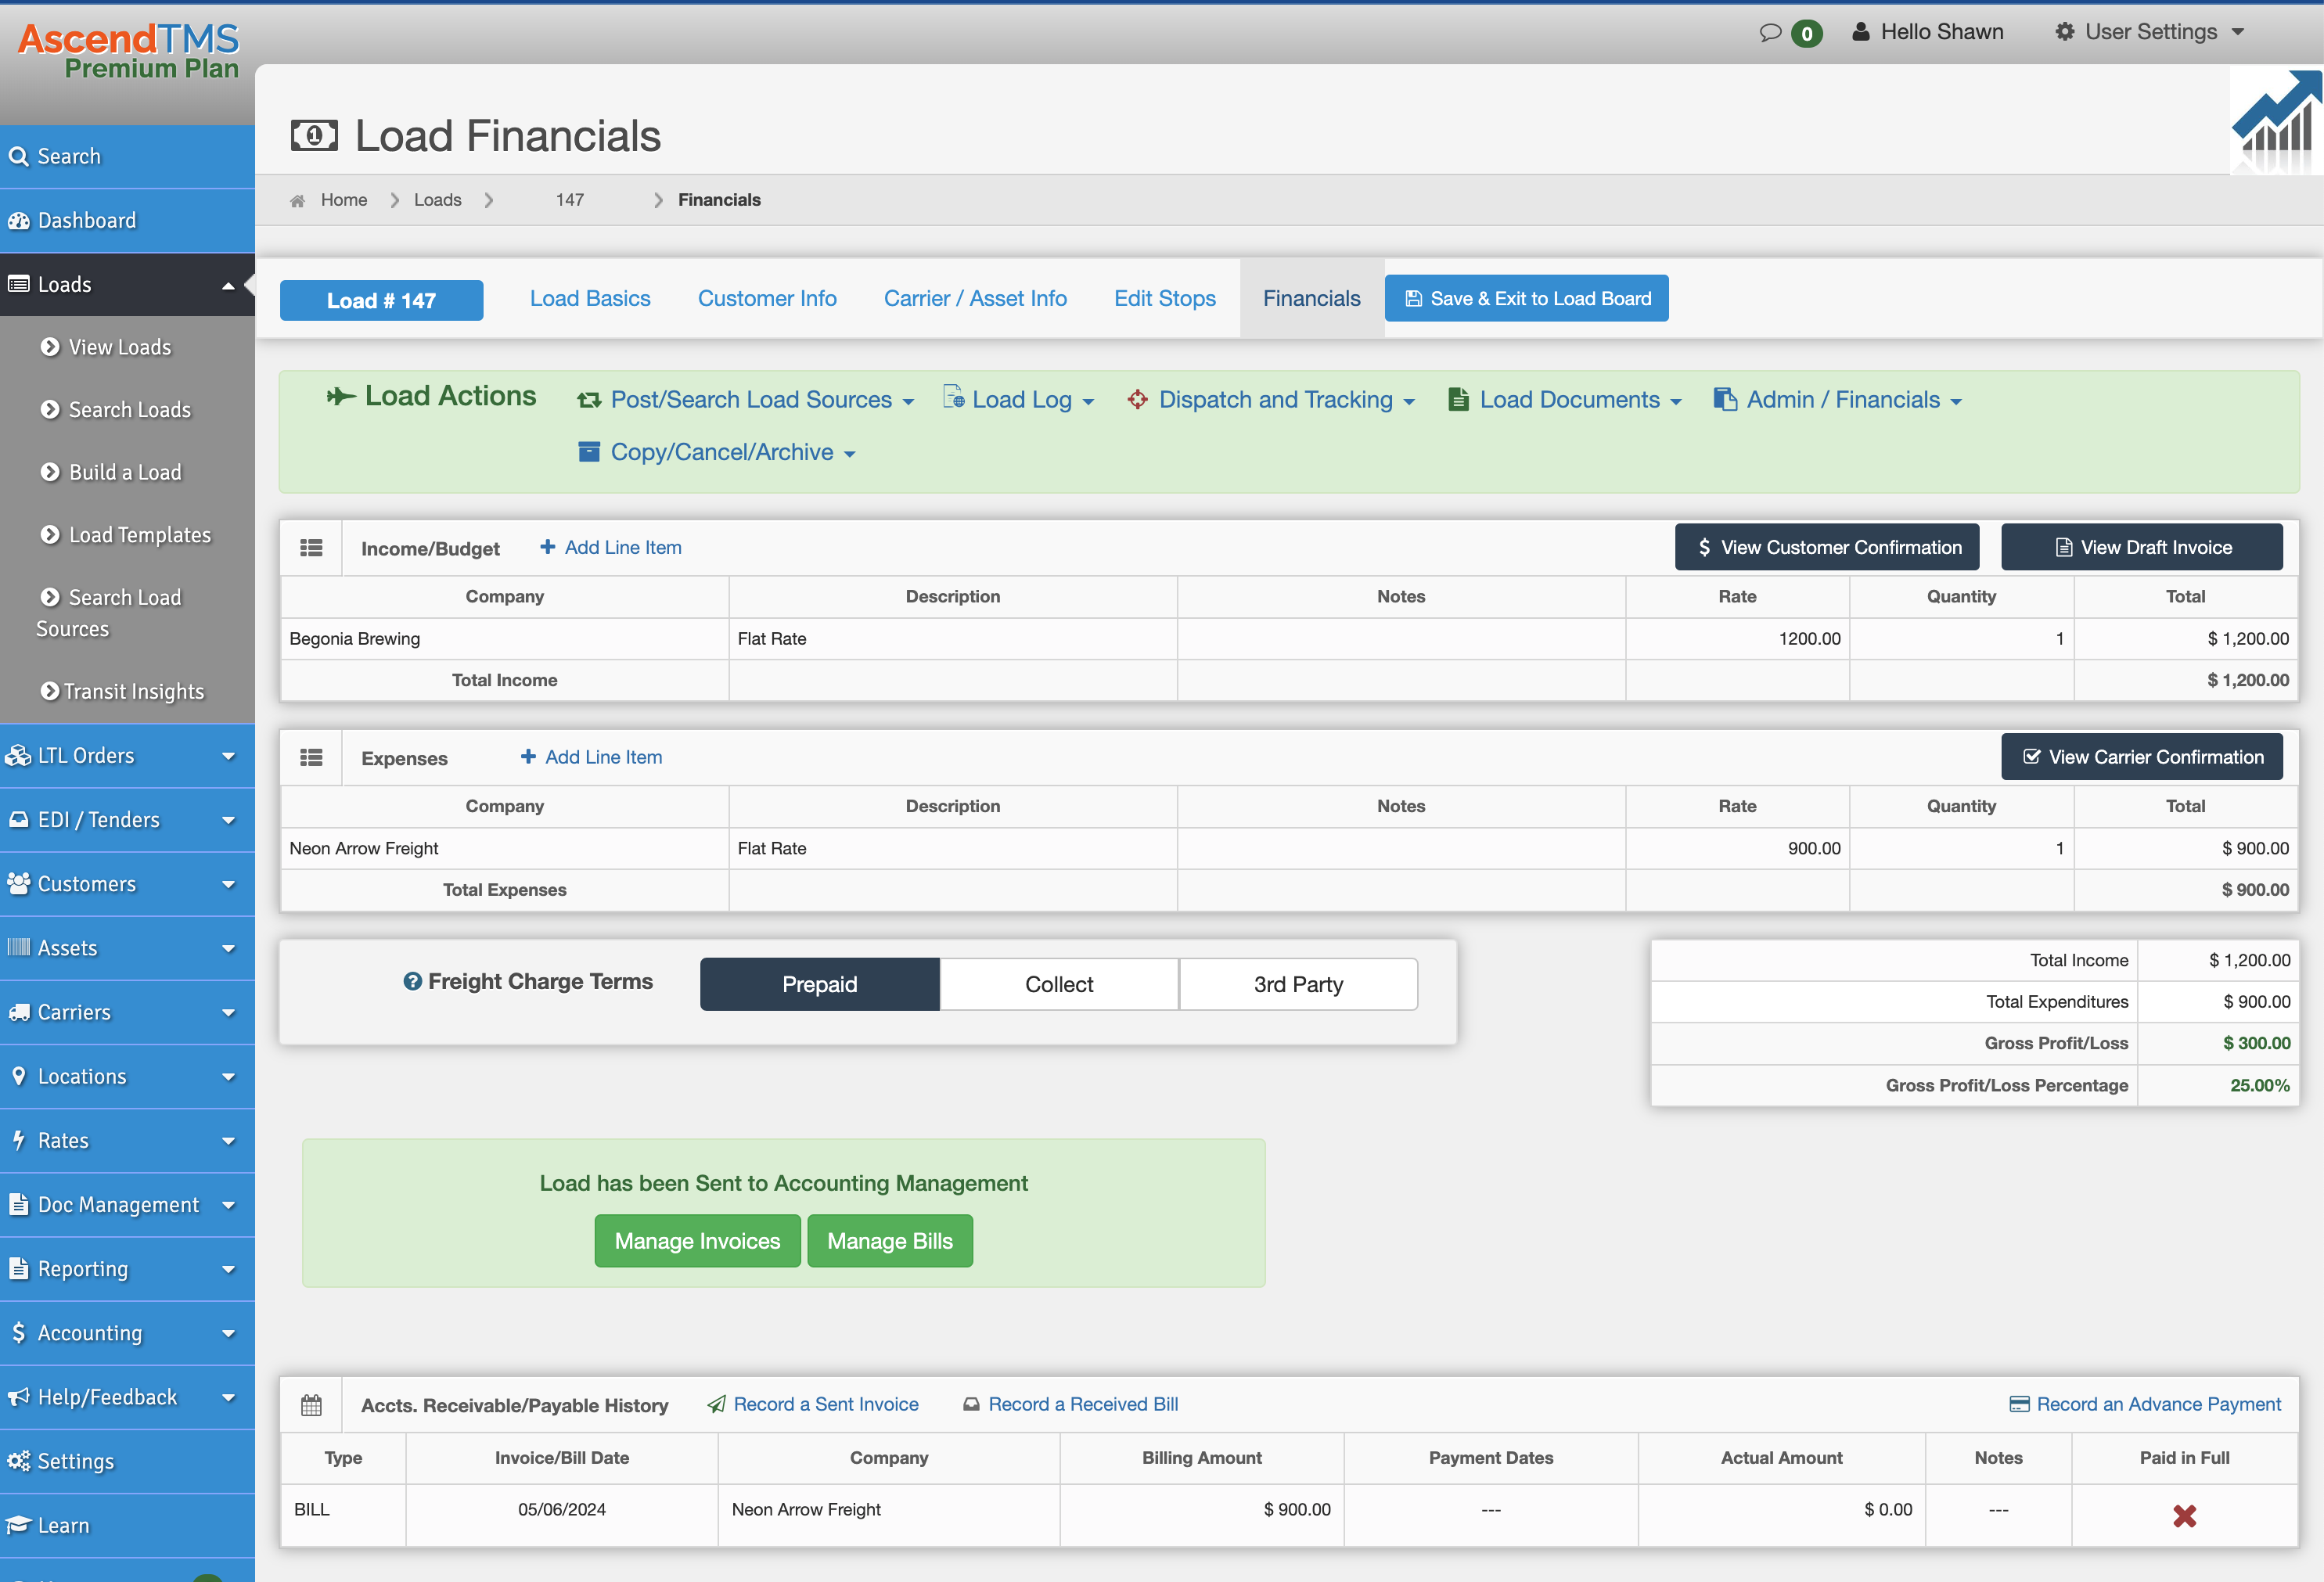The image size is (2324, 1582).
Task: Click the Search magnifier icon in sidebar
Action: (18, 157)
